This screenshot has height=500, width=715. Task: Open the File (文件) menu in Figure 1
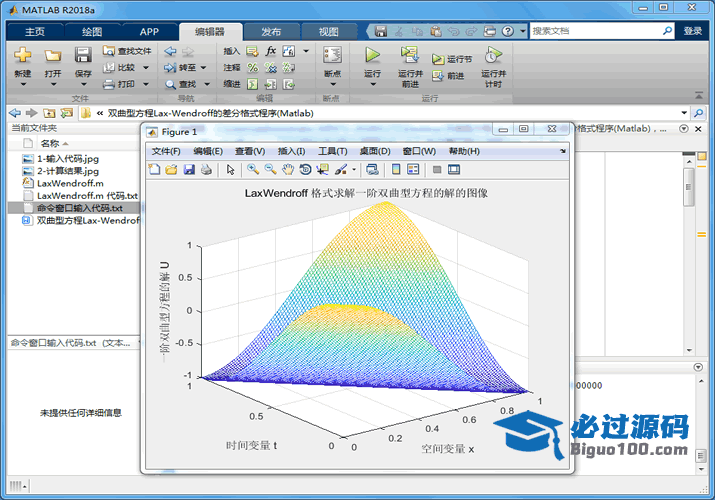(x=166, y=151)
